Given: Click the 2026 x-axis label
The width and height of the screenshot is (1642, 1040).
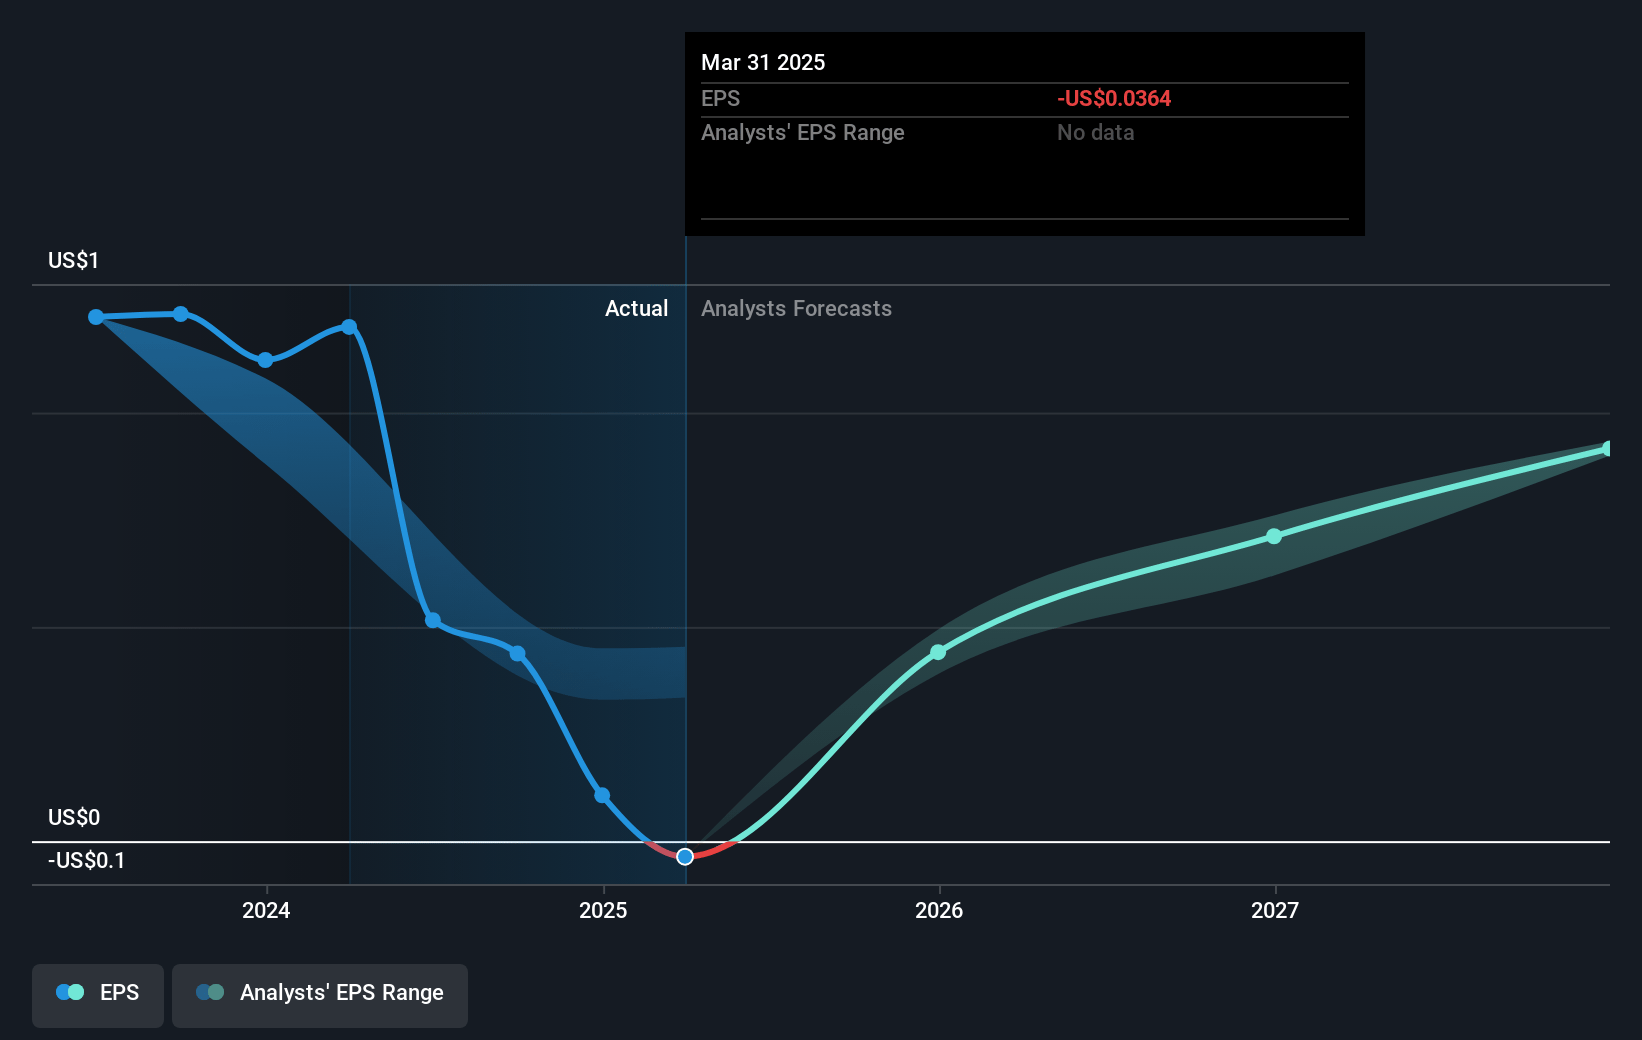Looking at the screenshot, I should [939, 910].
